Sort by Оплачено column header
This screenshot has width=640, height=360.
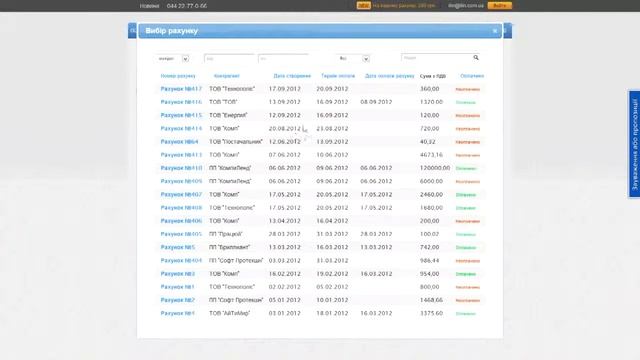click(472, 76)
